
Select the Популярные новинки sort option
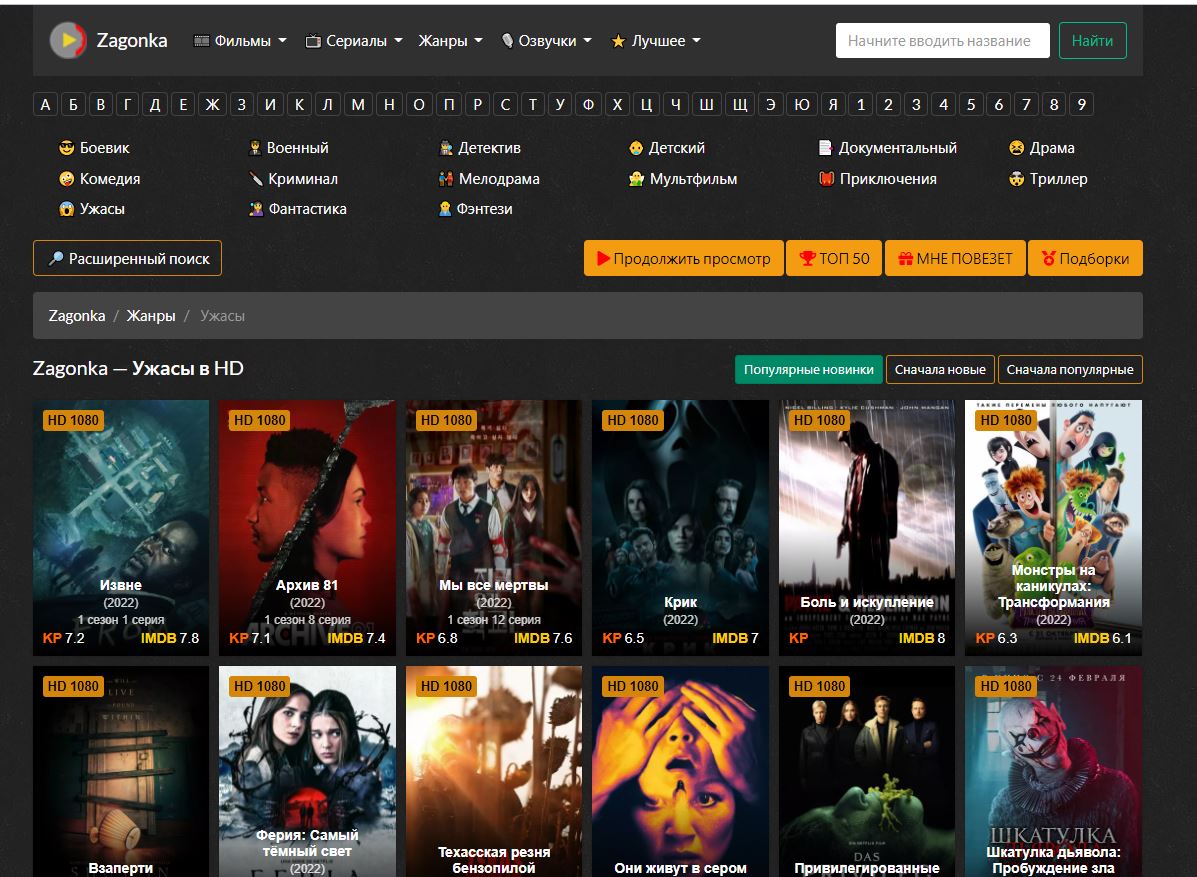(x=808, y=369)
